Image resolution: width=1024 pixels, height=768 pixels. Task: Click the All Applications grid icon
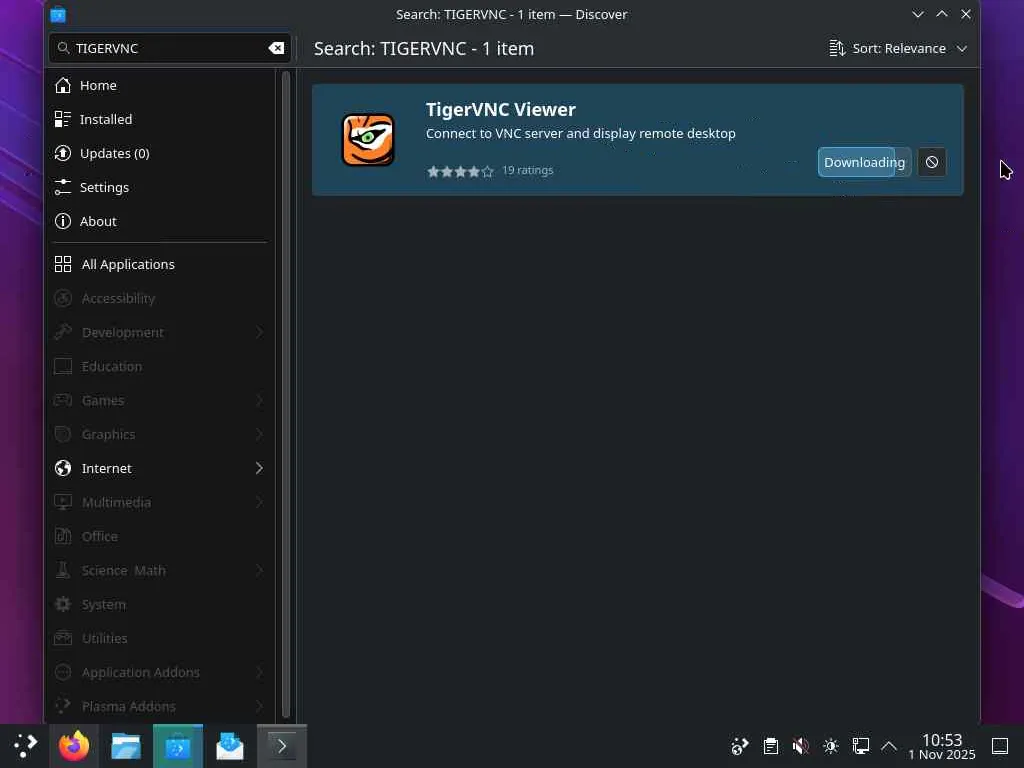[63, 264]
